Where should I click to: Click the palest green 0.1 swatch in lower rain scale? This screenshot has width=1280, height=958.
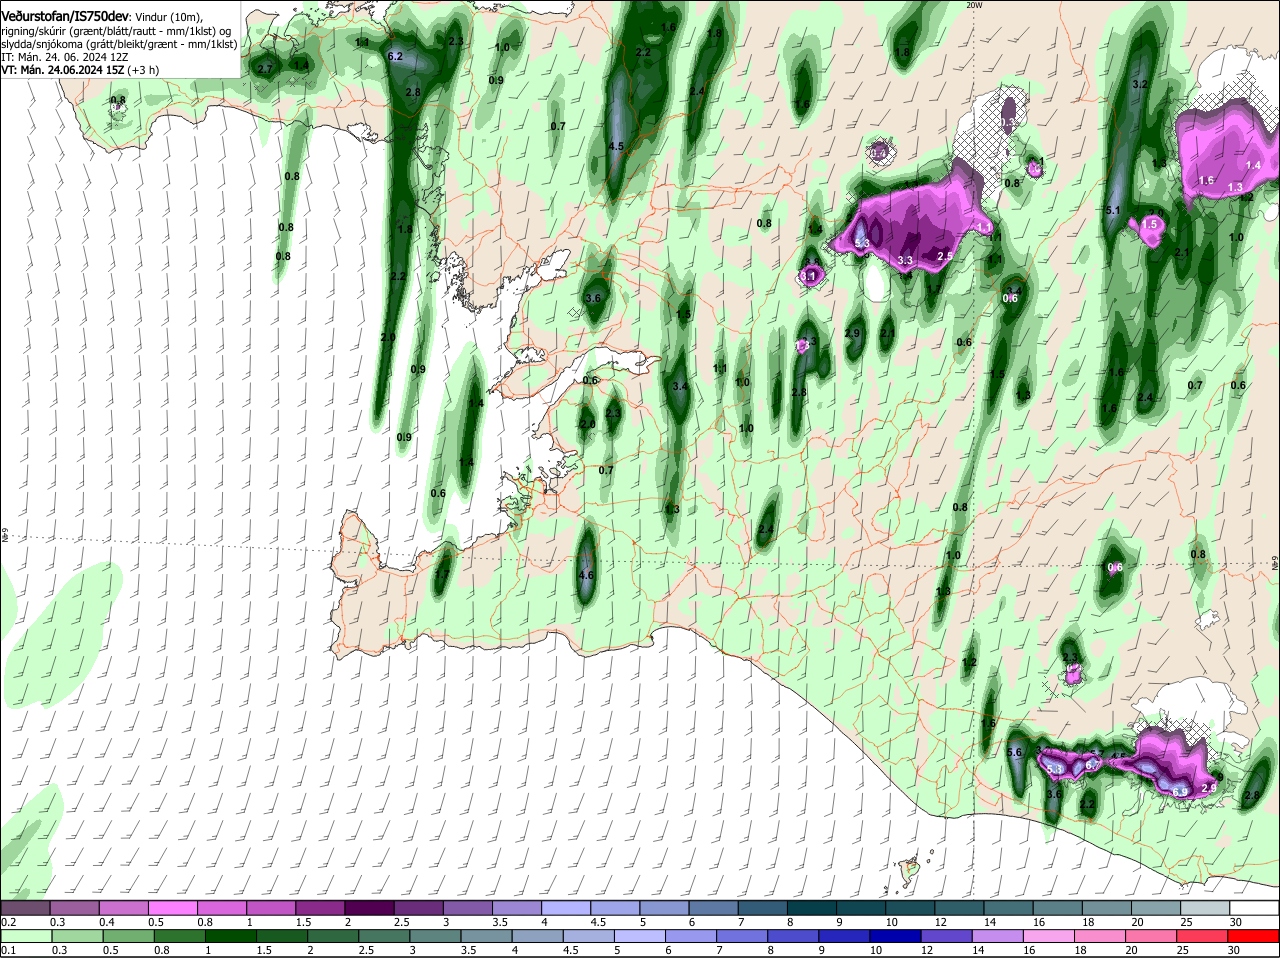[26, 935]
